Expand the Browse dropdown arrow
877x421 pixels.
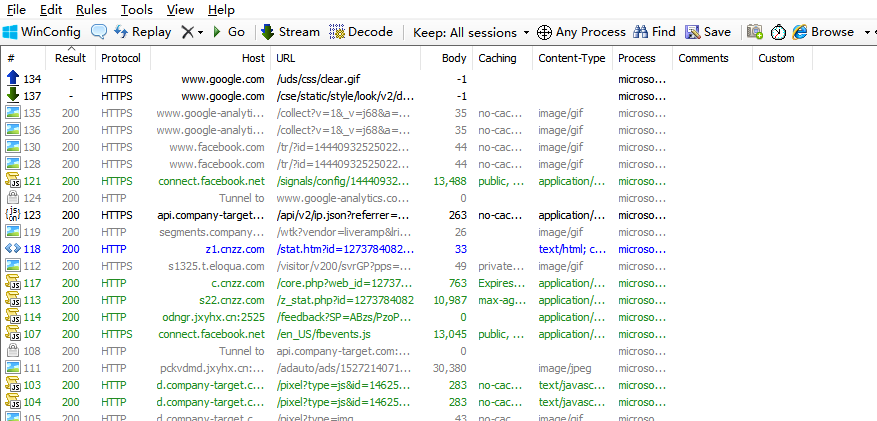(867, 32)
